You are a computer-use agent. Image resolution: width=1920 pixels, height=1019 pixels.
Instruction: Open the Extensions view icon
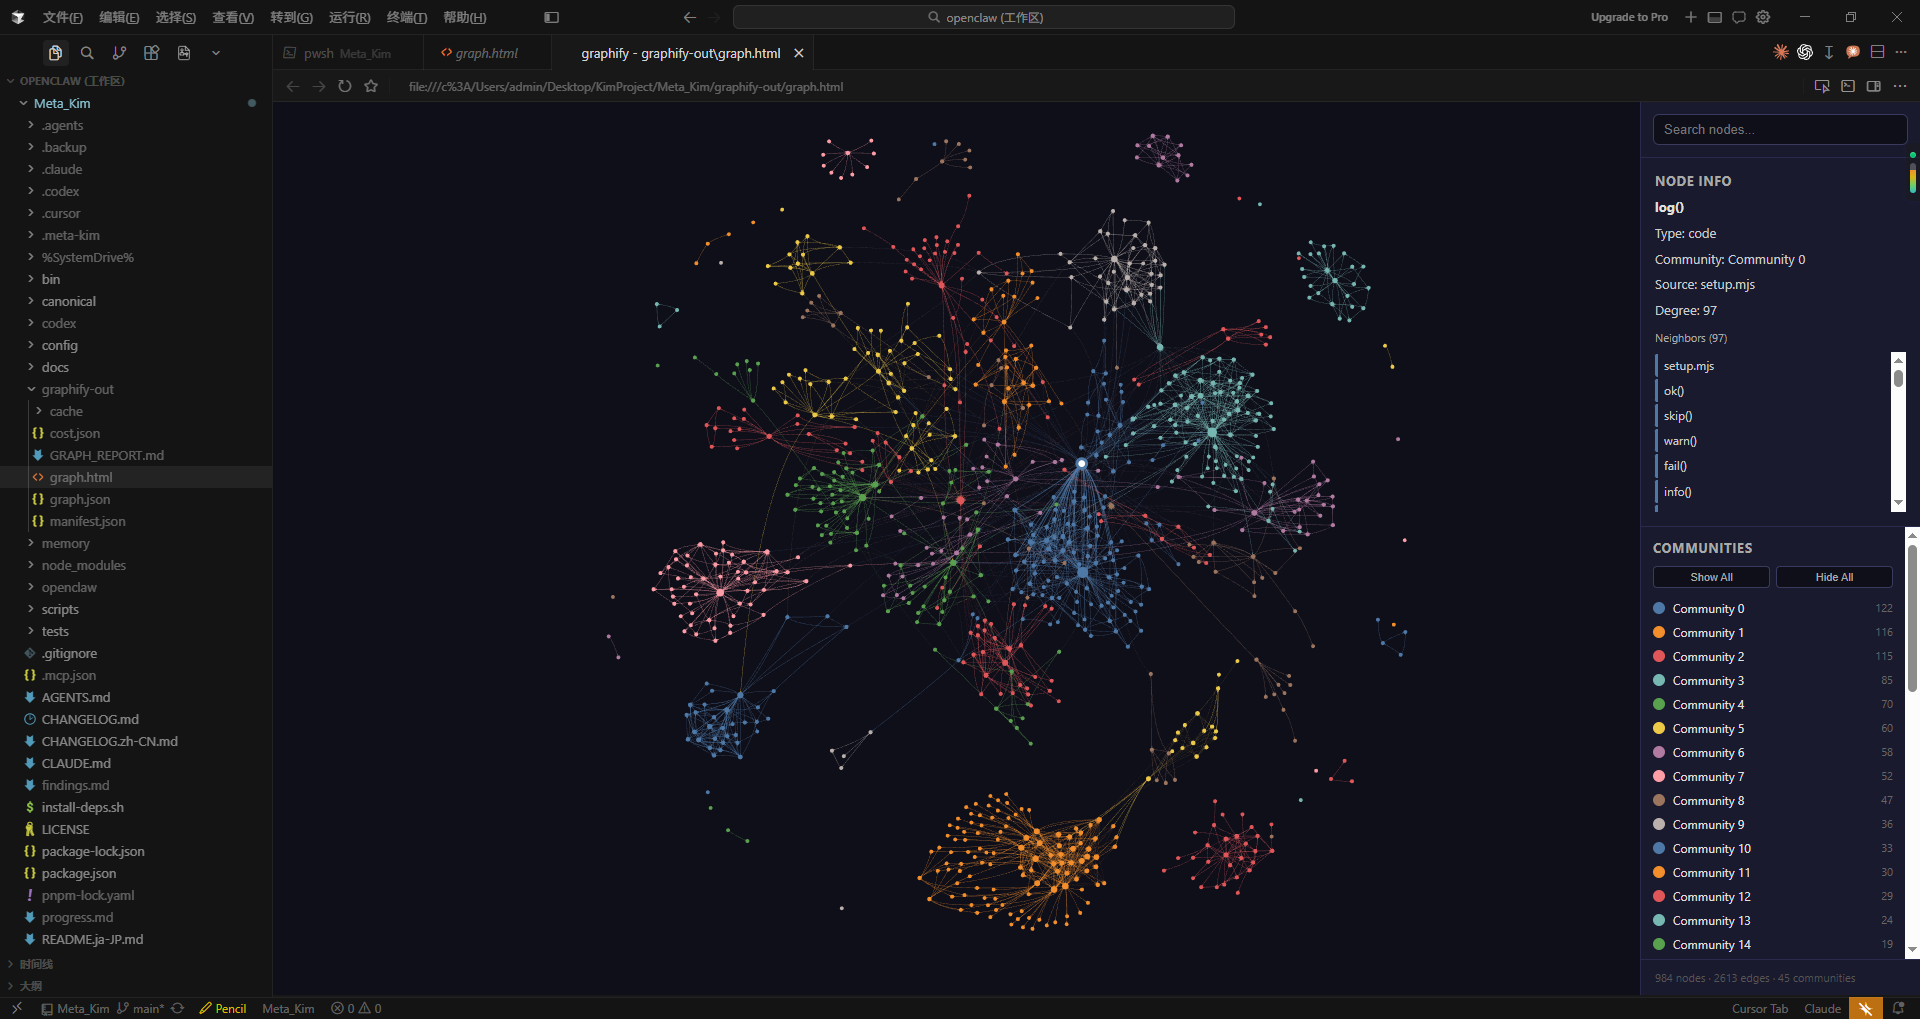151,53
